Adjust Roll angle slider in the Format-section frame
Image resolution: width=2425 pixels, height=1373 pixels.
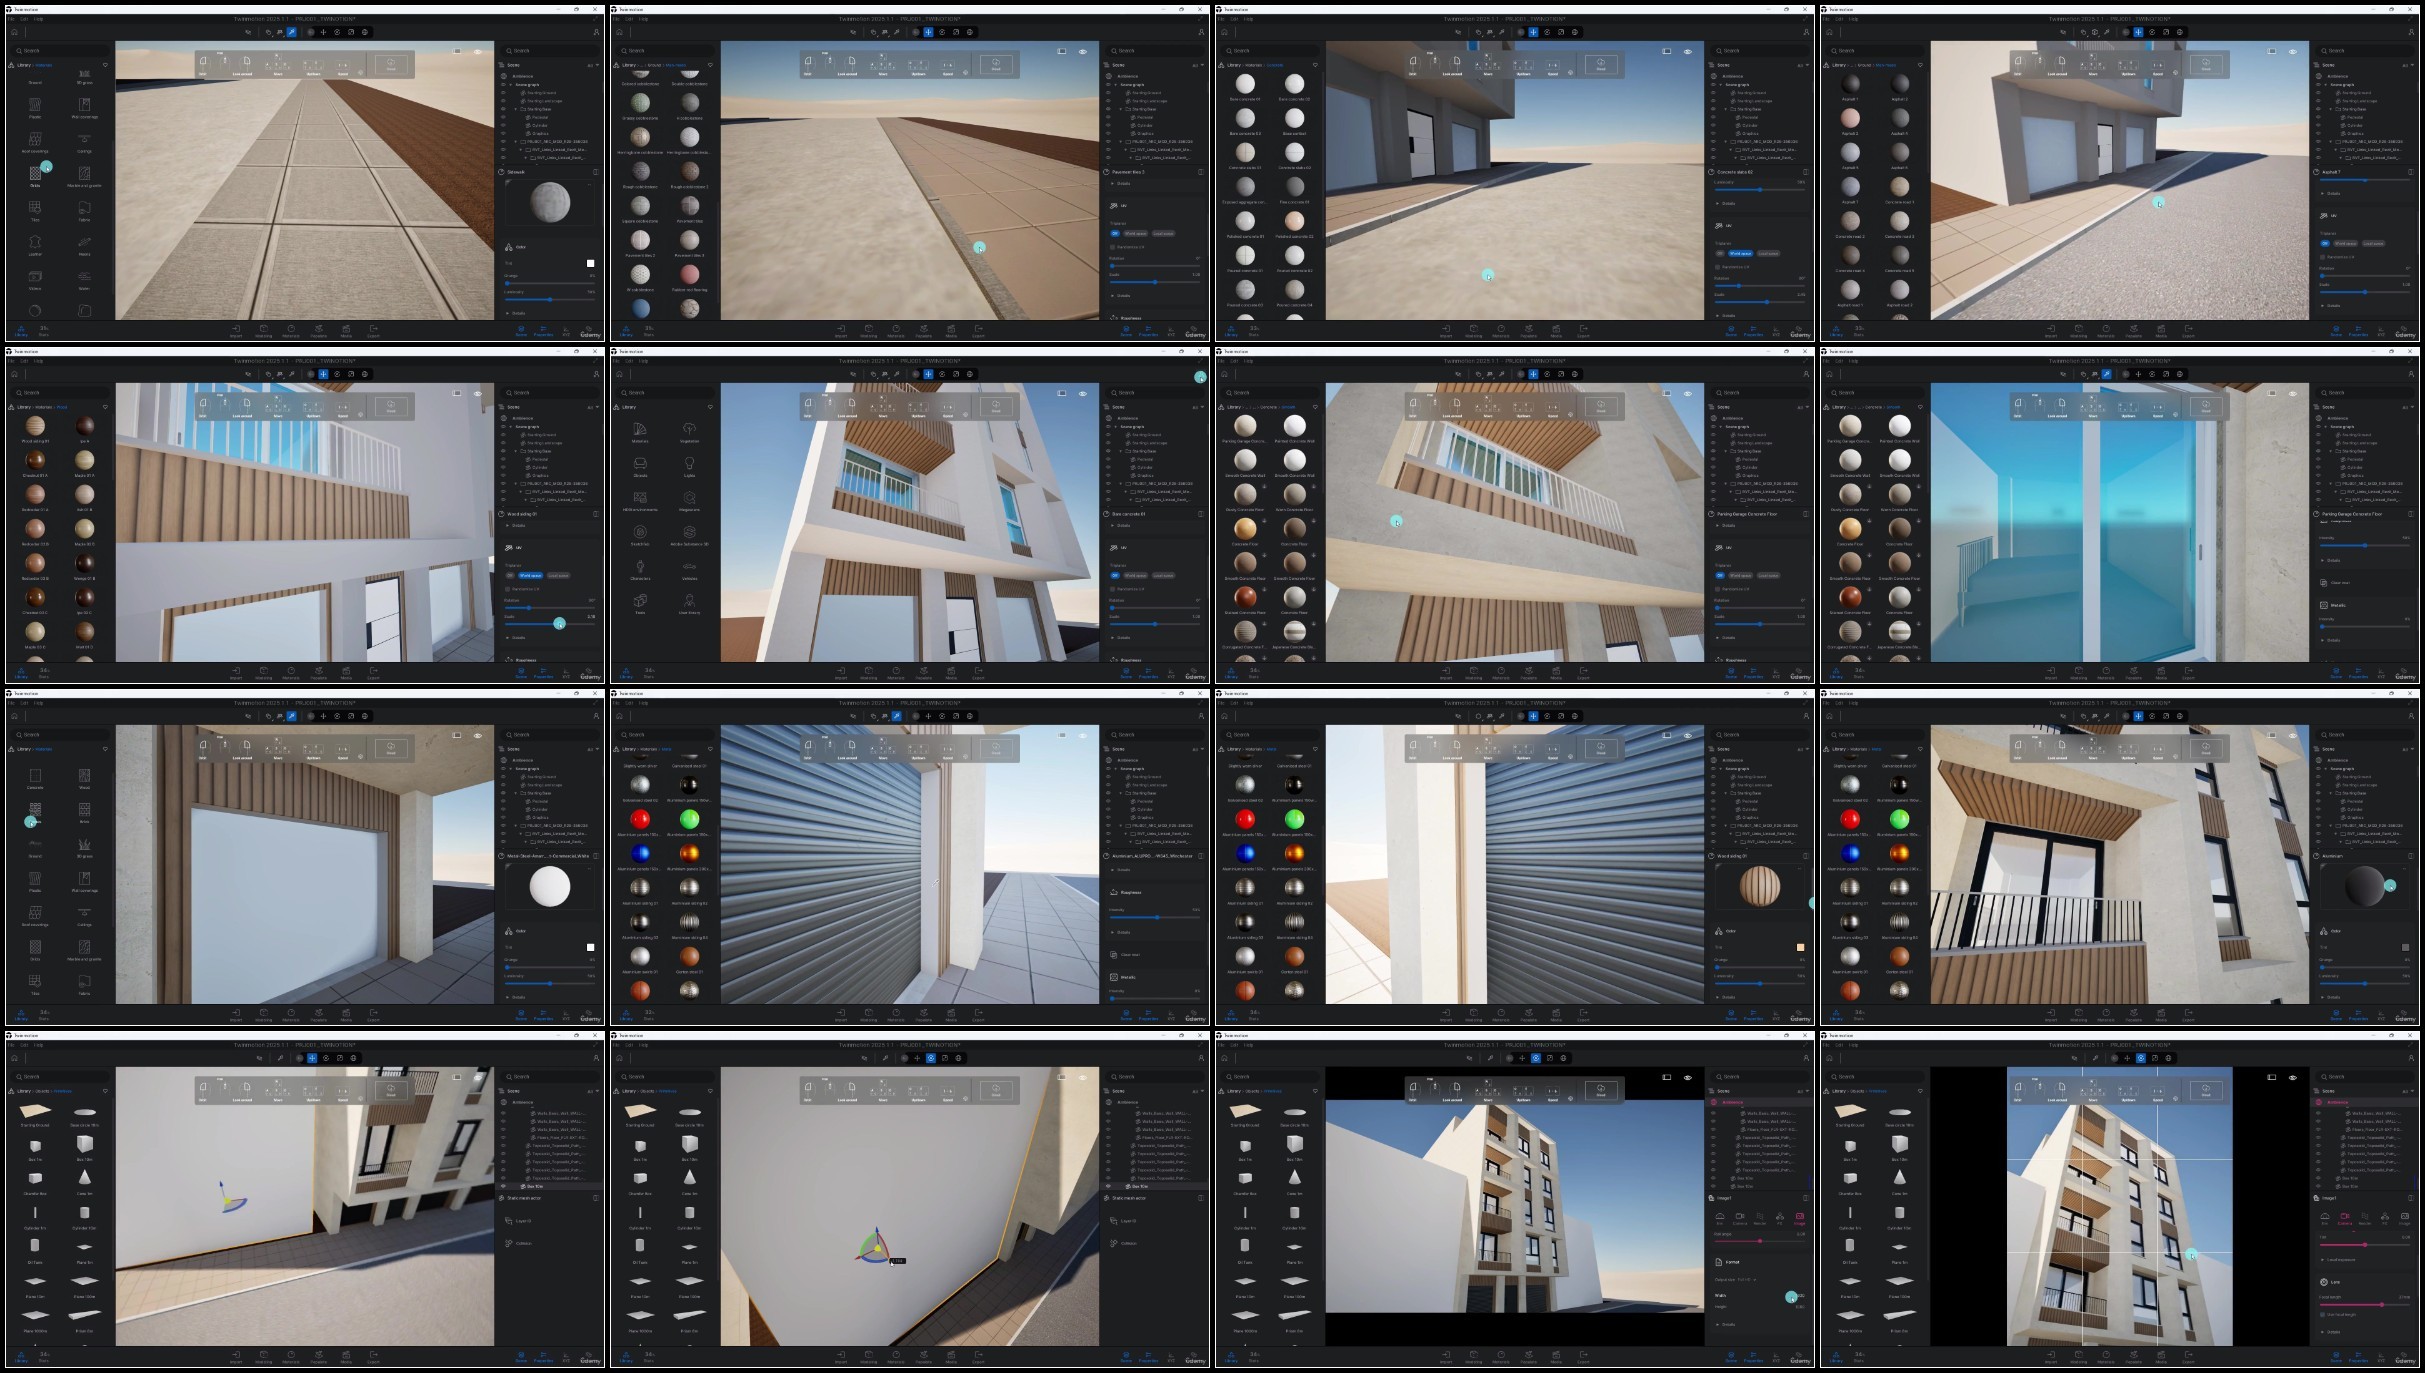click(x=1760, y=1241)
